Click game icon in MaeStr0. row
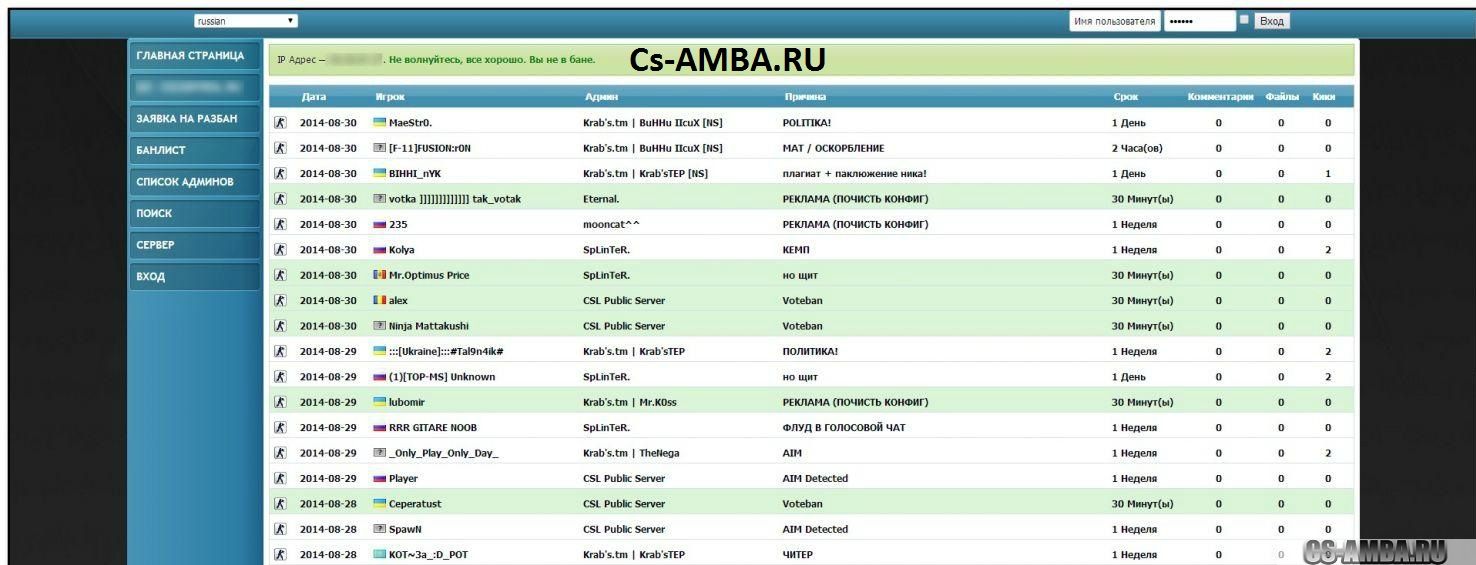This screenshot has height=565, width=1476. [281, 122]
